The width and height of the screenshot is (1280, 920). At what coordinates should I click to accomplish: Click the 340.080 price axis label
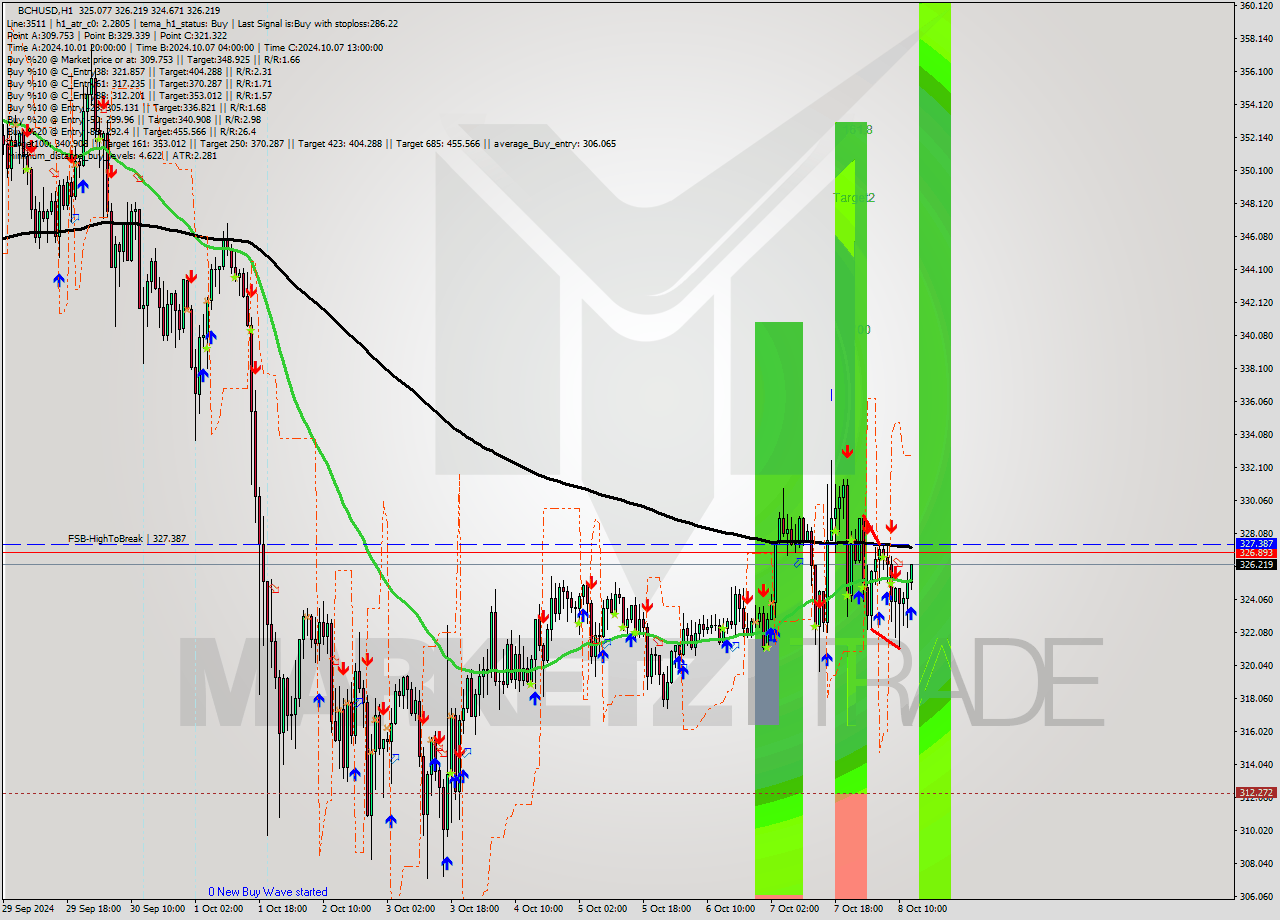(x=1256, y=336)
